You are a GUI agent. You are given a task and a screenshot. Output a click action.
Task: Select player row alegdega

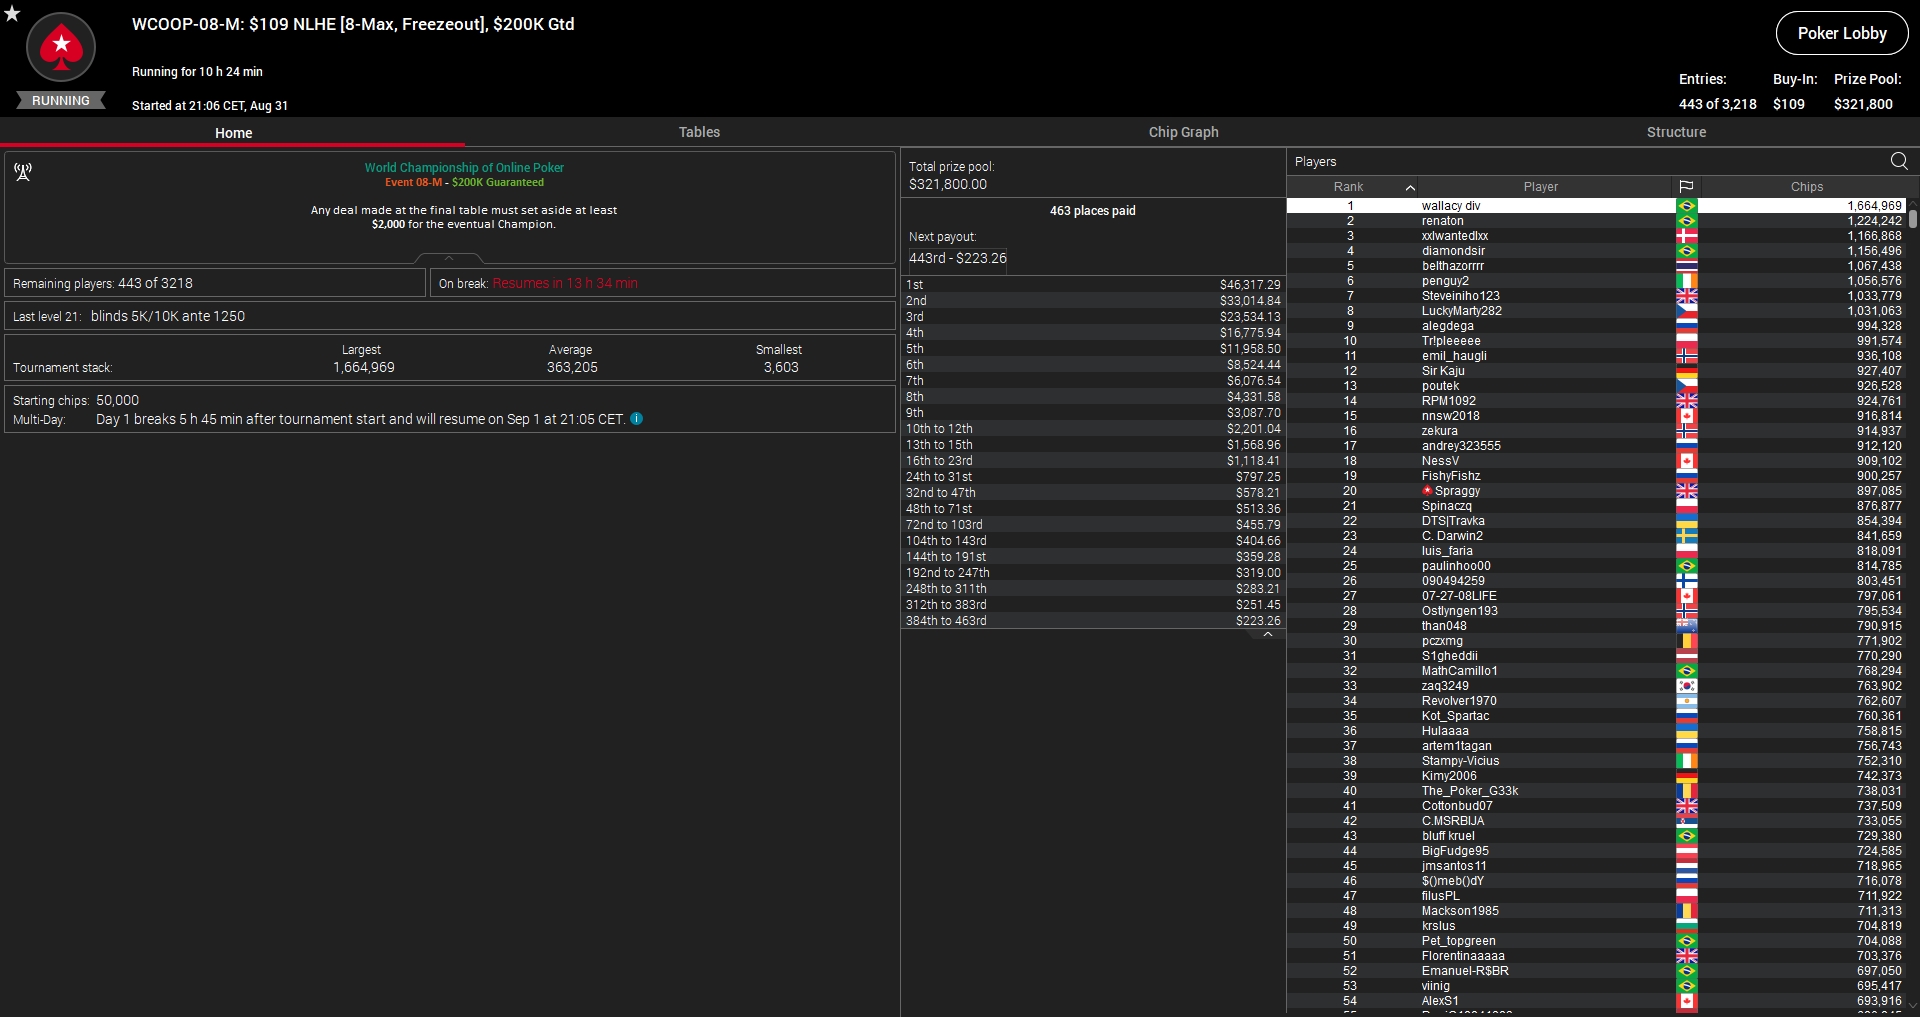1596,326
